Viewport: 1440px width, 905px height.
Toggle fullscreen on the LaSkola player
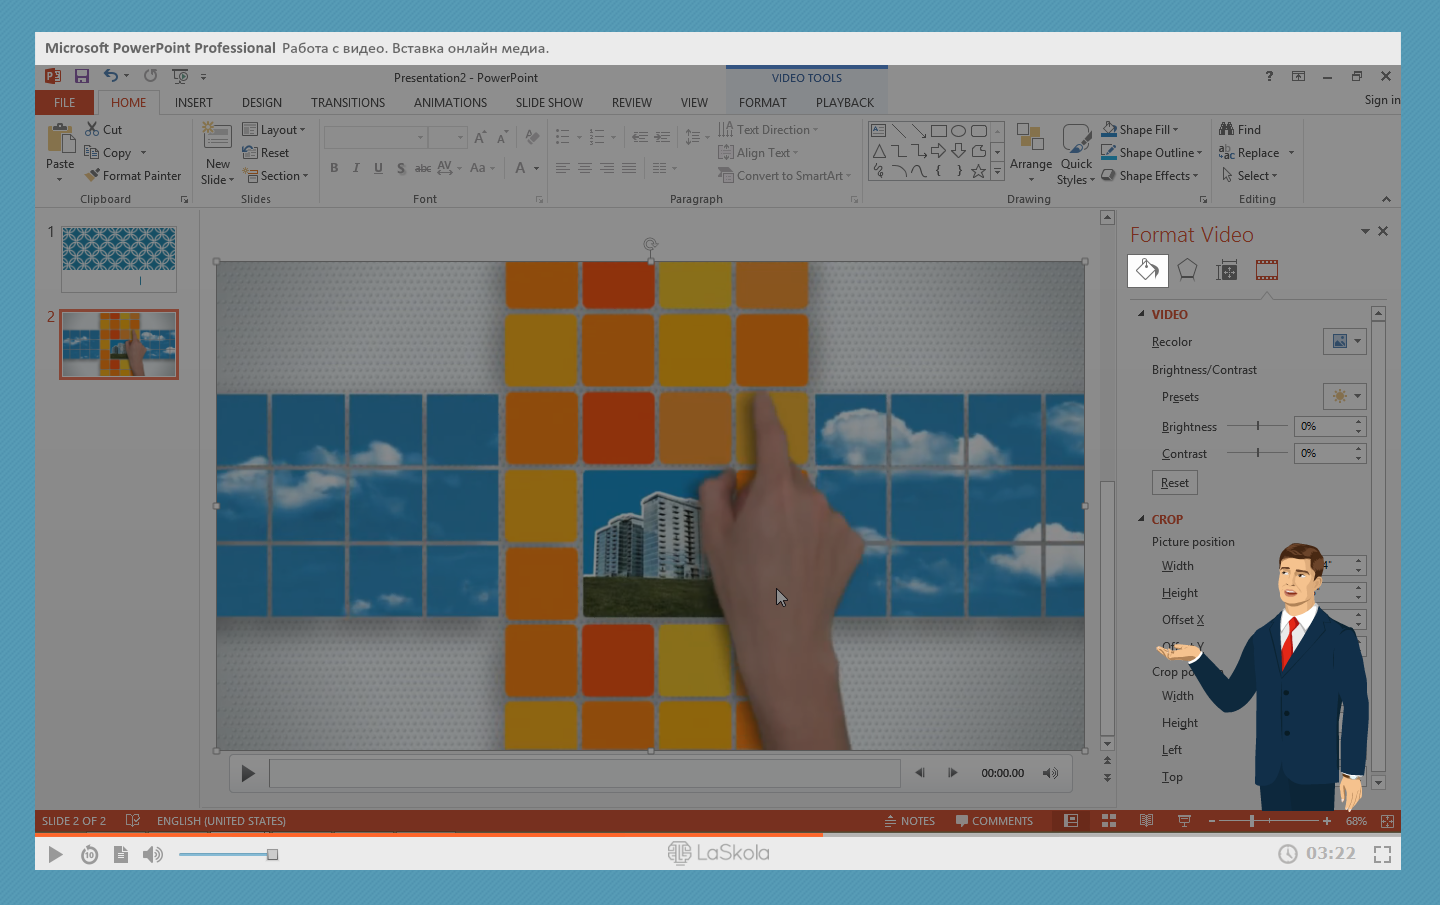[1382, 854]
